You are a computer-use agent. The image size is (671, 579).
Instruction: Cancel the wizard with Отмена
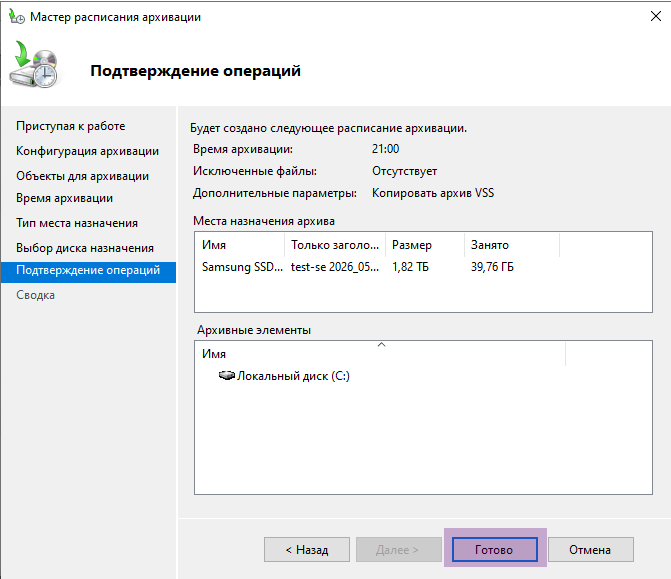pos(591,549)
